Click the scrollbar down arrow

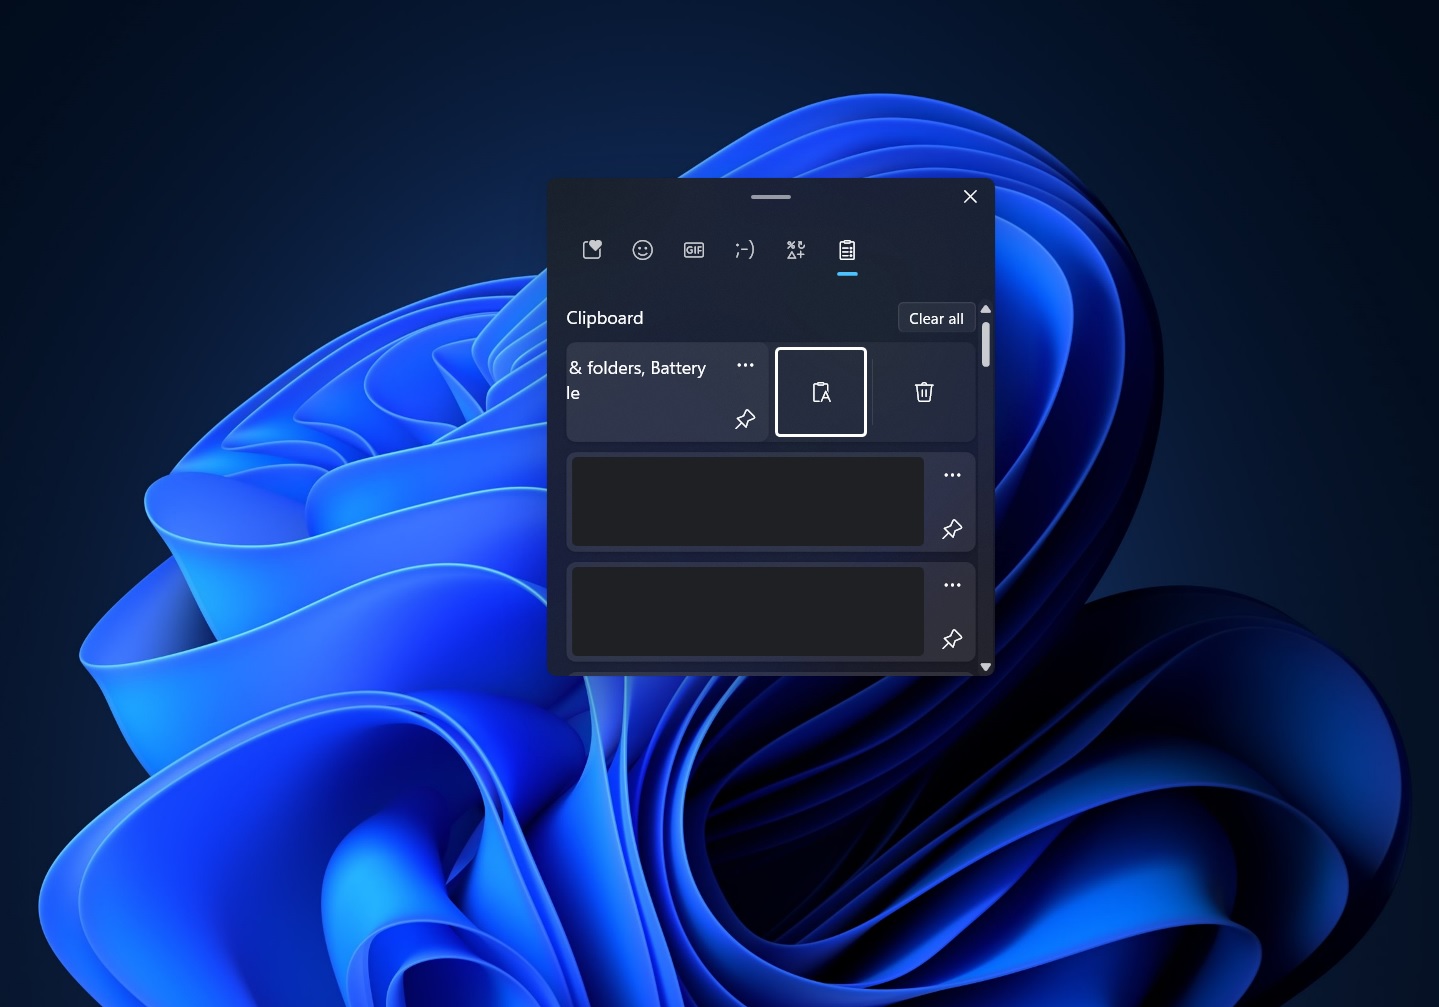pos(986,667)
